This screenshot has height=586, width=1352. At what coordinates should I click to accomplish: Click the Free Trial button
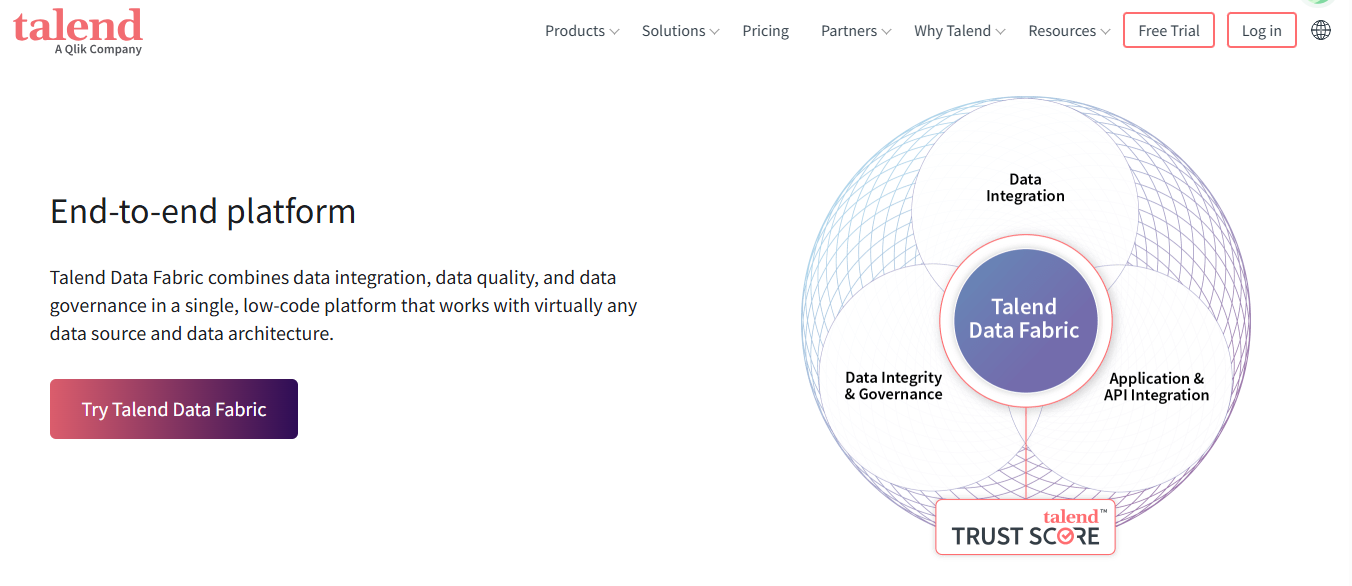pos(1169,30)
